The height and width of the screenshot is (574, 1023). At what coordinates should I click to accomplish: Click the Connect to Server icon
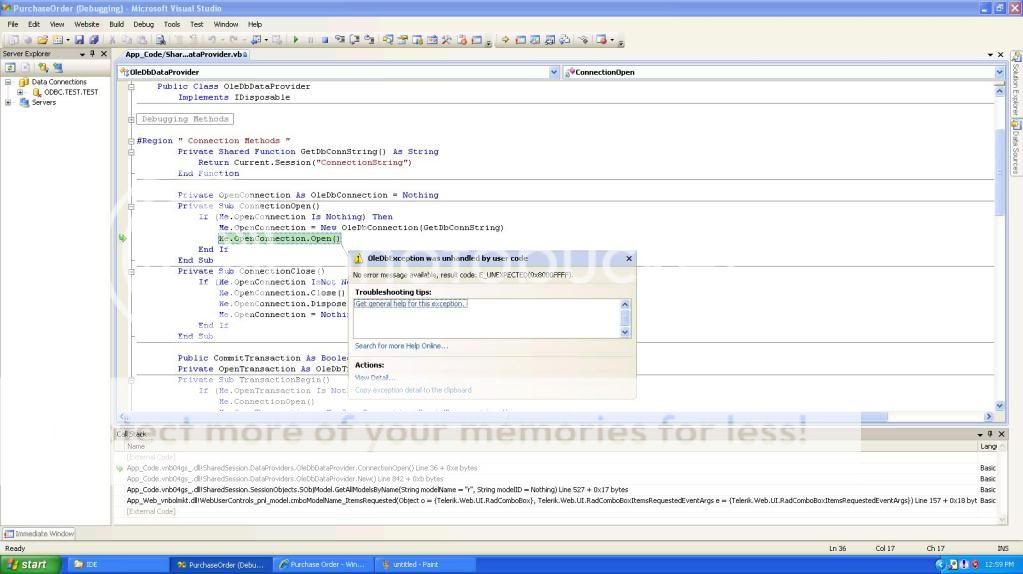point(58,67)
